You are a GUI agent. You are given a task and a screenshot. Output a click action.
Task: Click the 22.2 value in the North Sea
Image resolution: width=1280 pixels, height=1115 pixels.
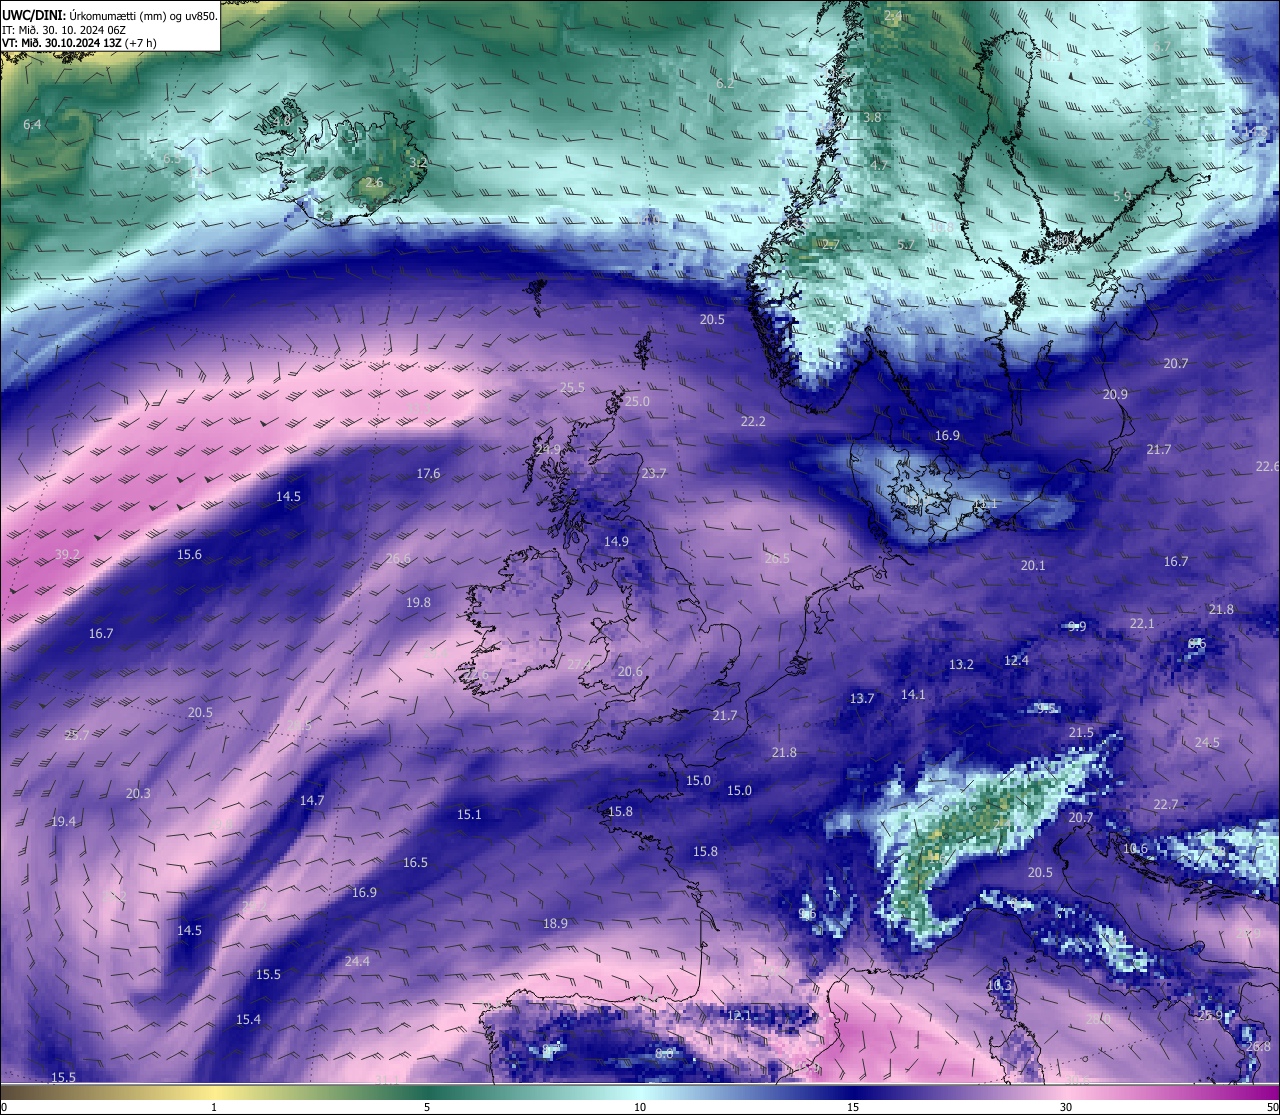(x=753, y=421)
